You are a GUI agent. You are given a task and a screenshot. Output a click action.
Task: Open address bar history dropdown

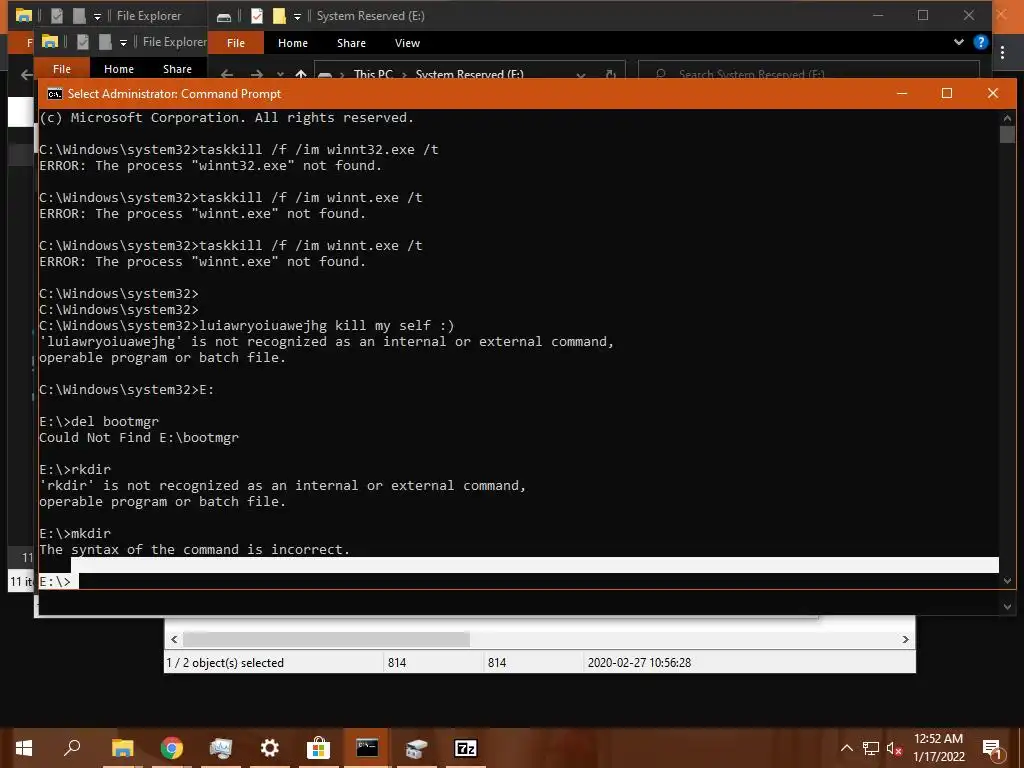click(581, 74)
